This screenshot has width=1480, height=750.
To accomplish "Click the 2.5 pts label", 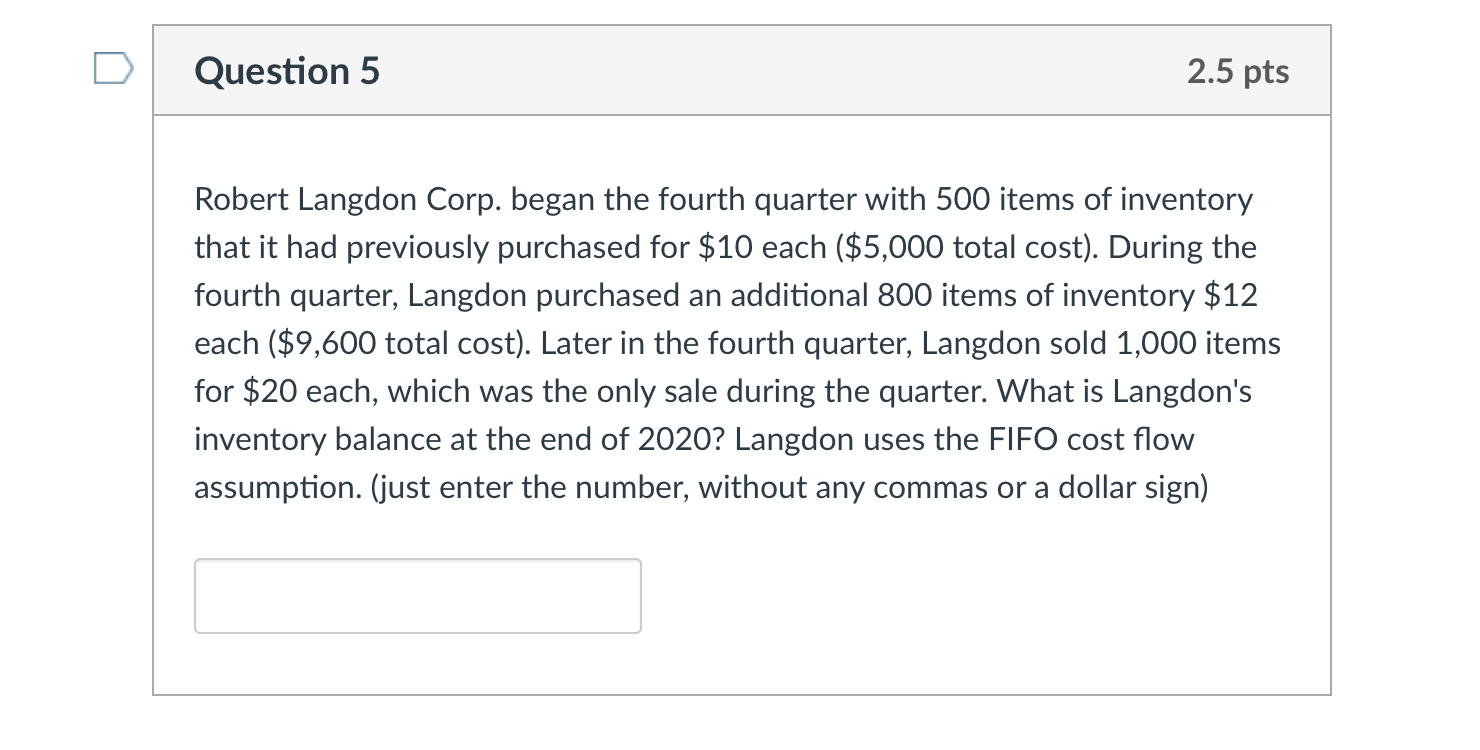I will (1239, 71).
